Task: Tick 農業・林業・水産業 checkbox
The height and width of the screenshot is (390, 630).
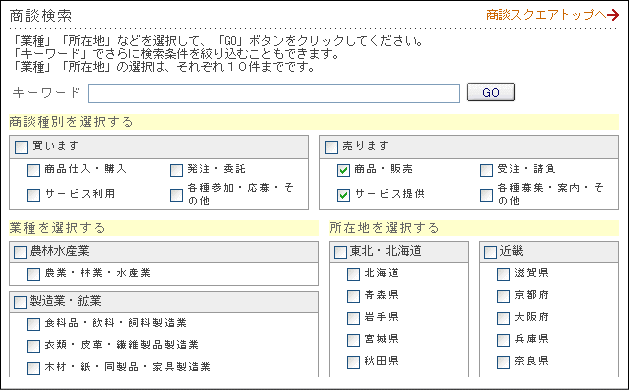Action: click(x=33, y=274)
